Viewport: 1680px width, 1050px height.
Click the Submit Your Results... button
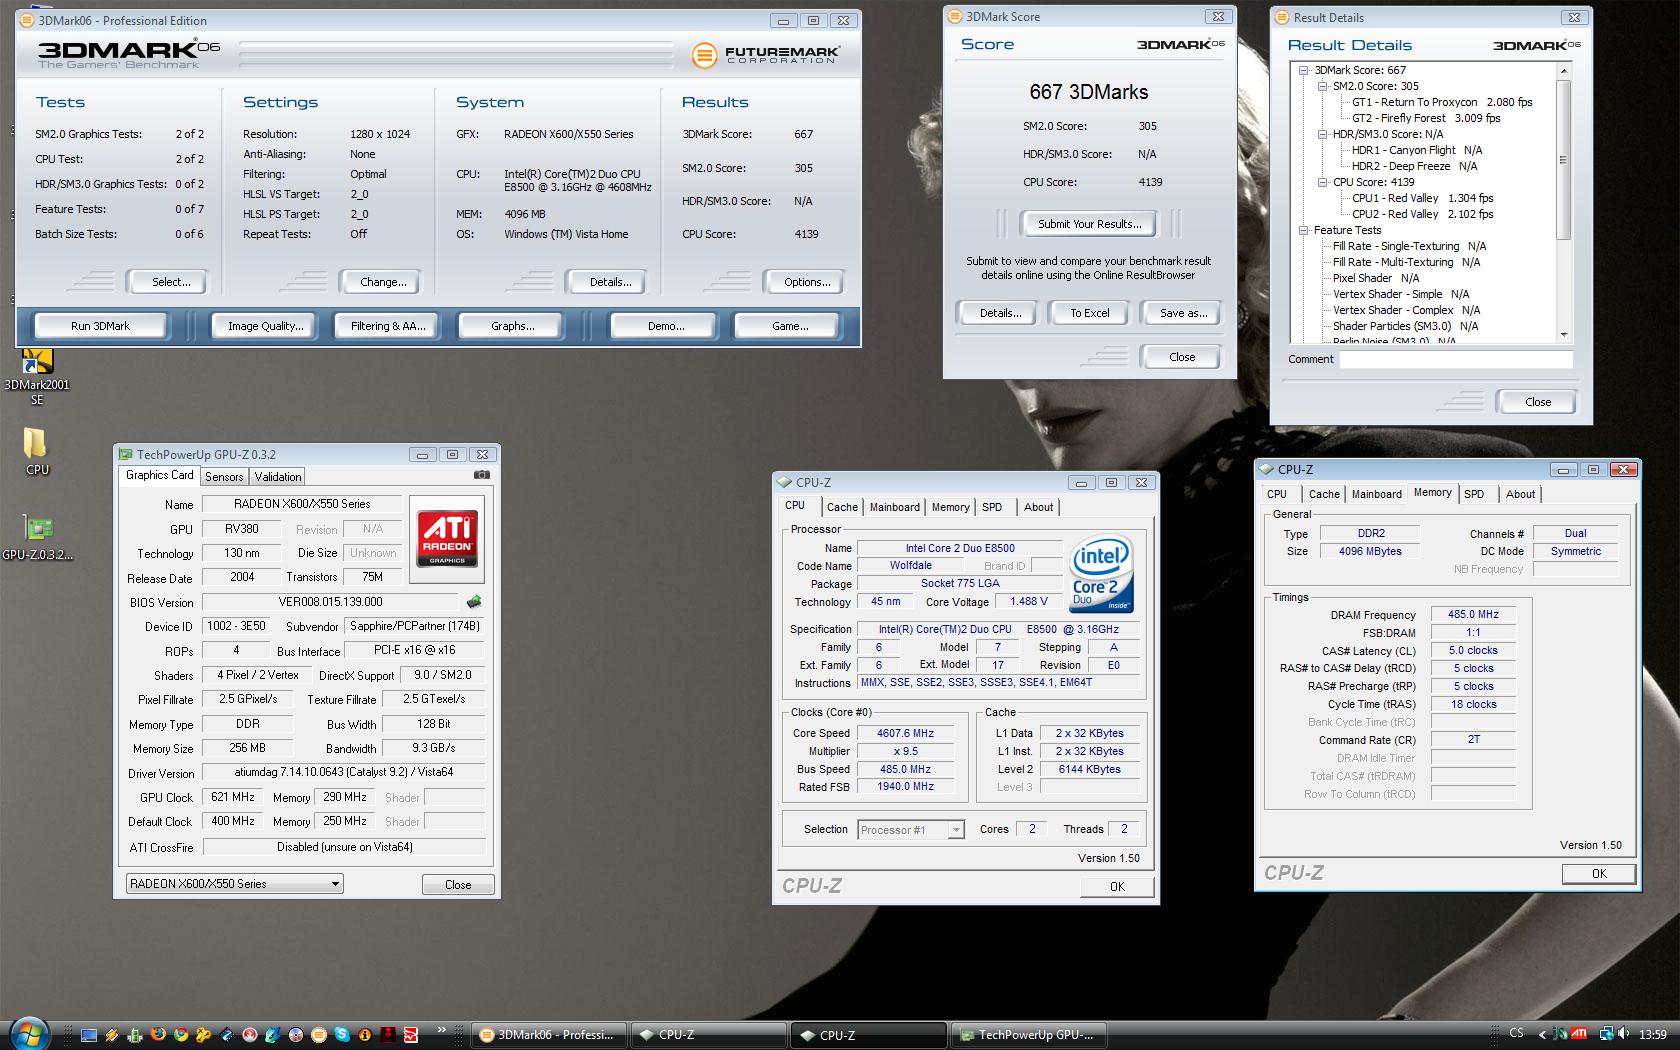point(1089,224)
